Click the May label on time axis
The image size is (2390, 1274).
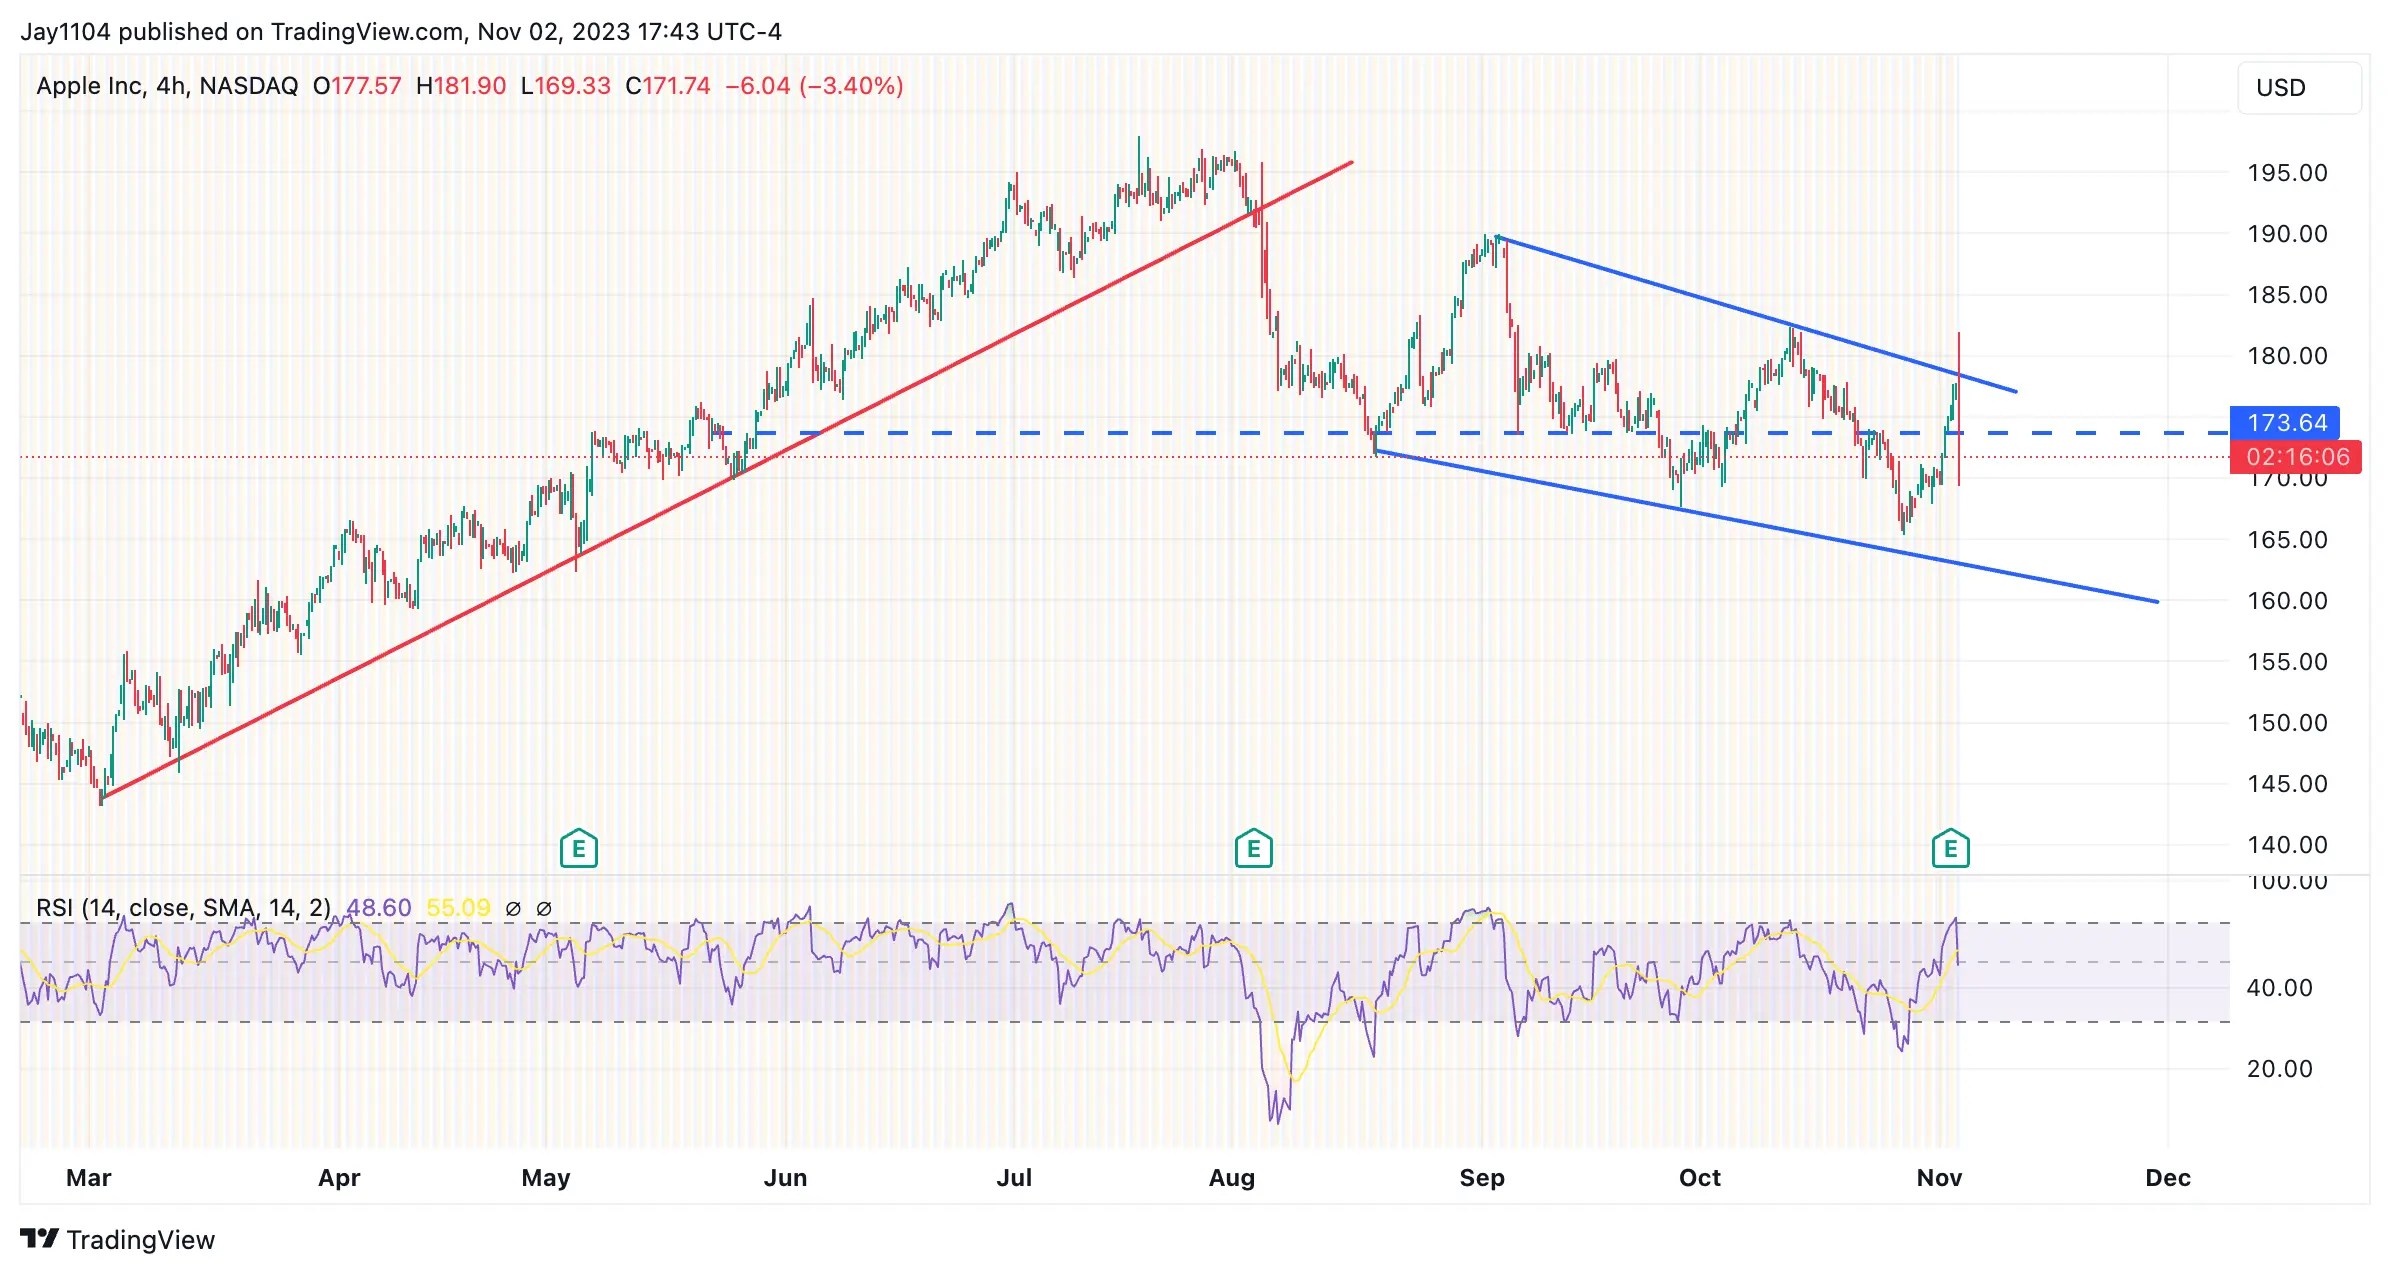546,1178
